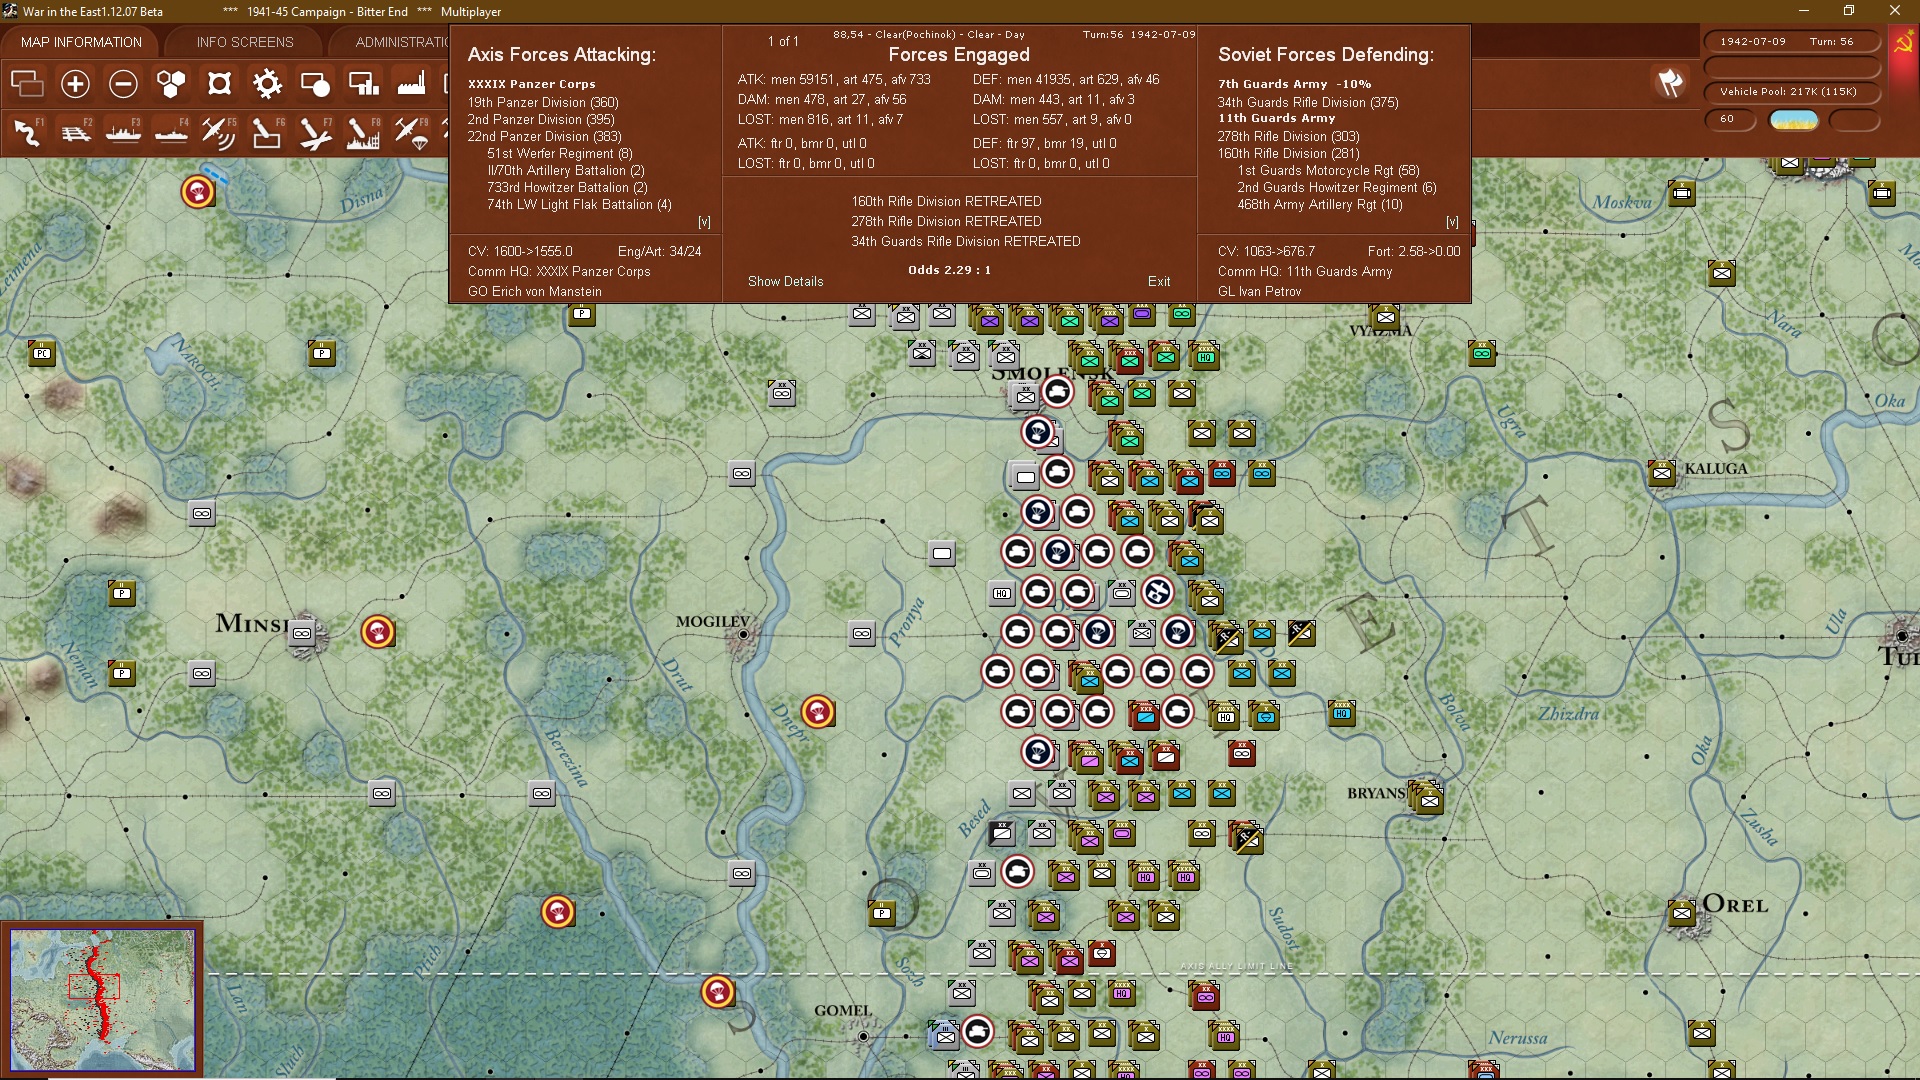Click the square frame toolbar icon
Image resolution: width=1920 pixels, height=1080 pixels.
(219, 84)
